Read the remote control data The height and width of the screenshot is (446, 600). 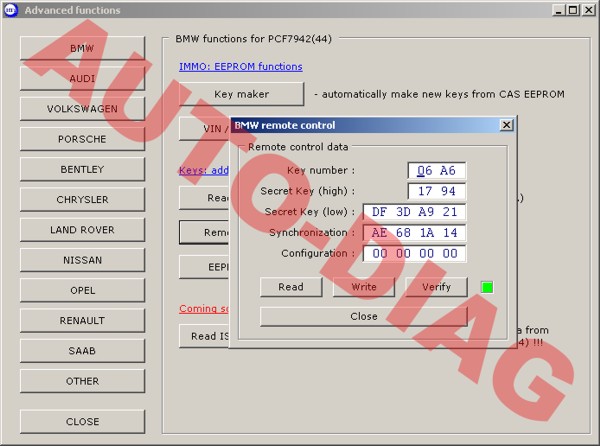click(x=291, y=287)
